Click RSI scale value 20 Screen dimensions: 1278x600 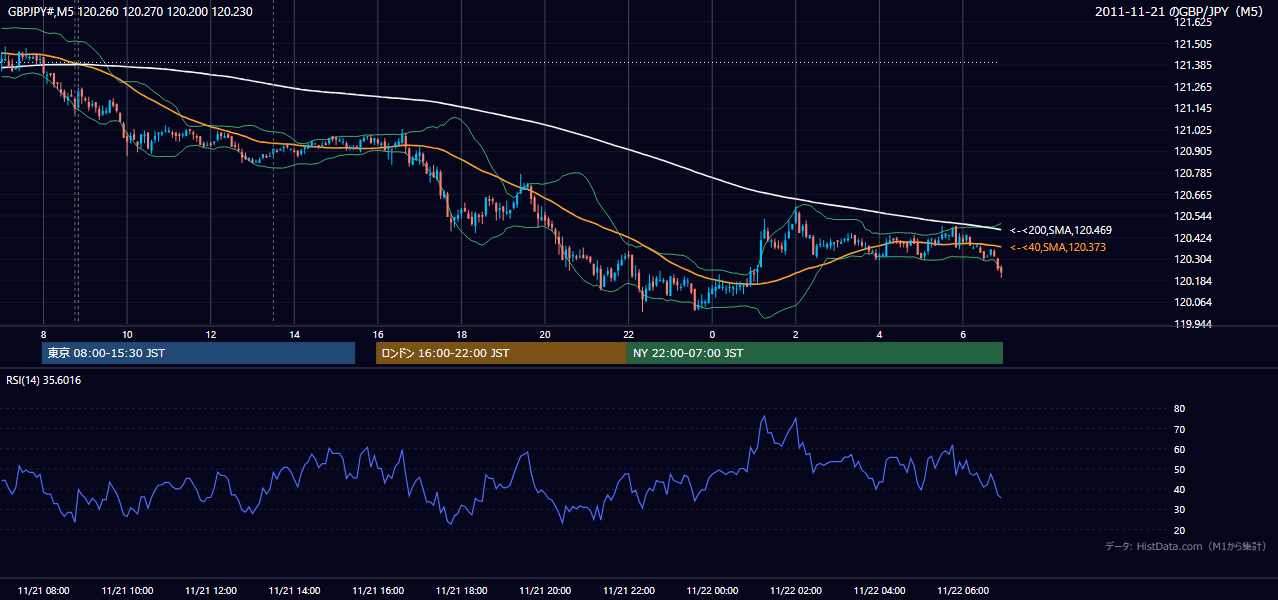(x=1180, y=530)
